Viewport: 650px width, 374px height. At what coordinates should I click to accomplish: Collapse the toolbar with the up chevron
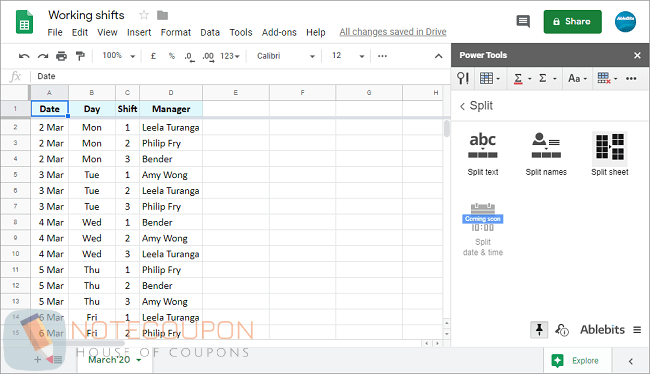[438, 56]
